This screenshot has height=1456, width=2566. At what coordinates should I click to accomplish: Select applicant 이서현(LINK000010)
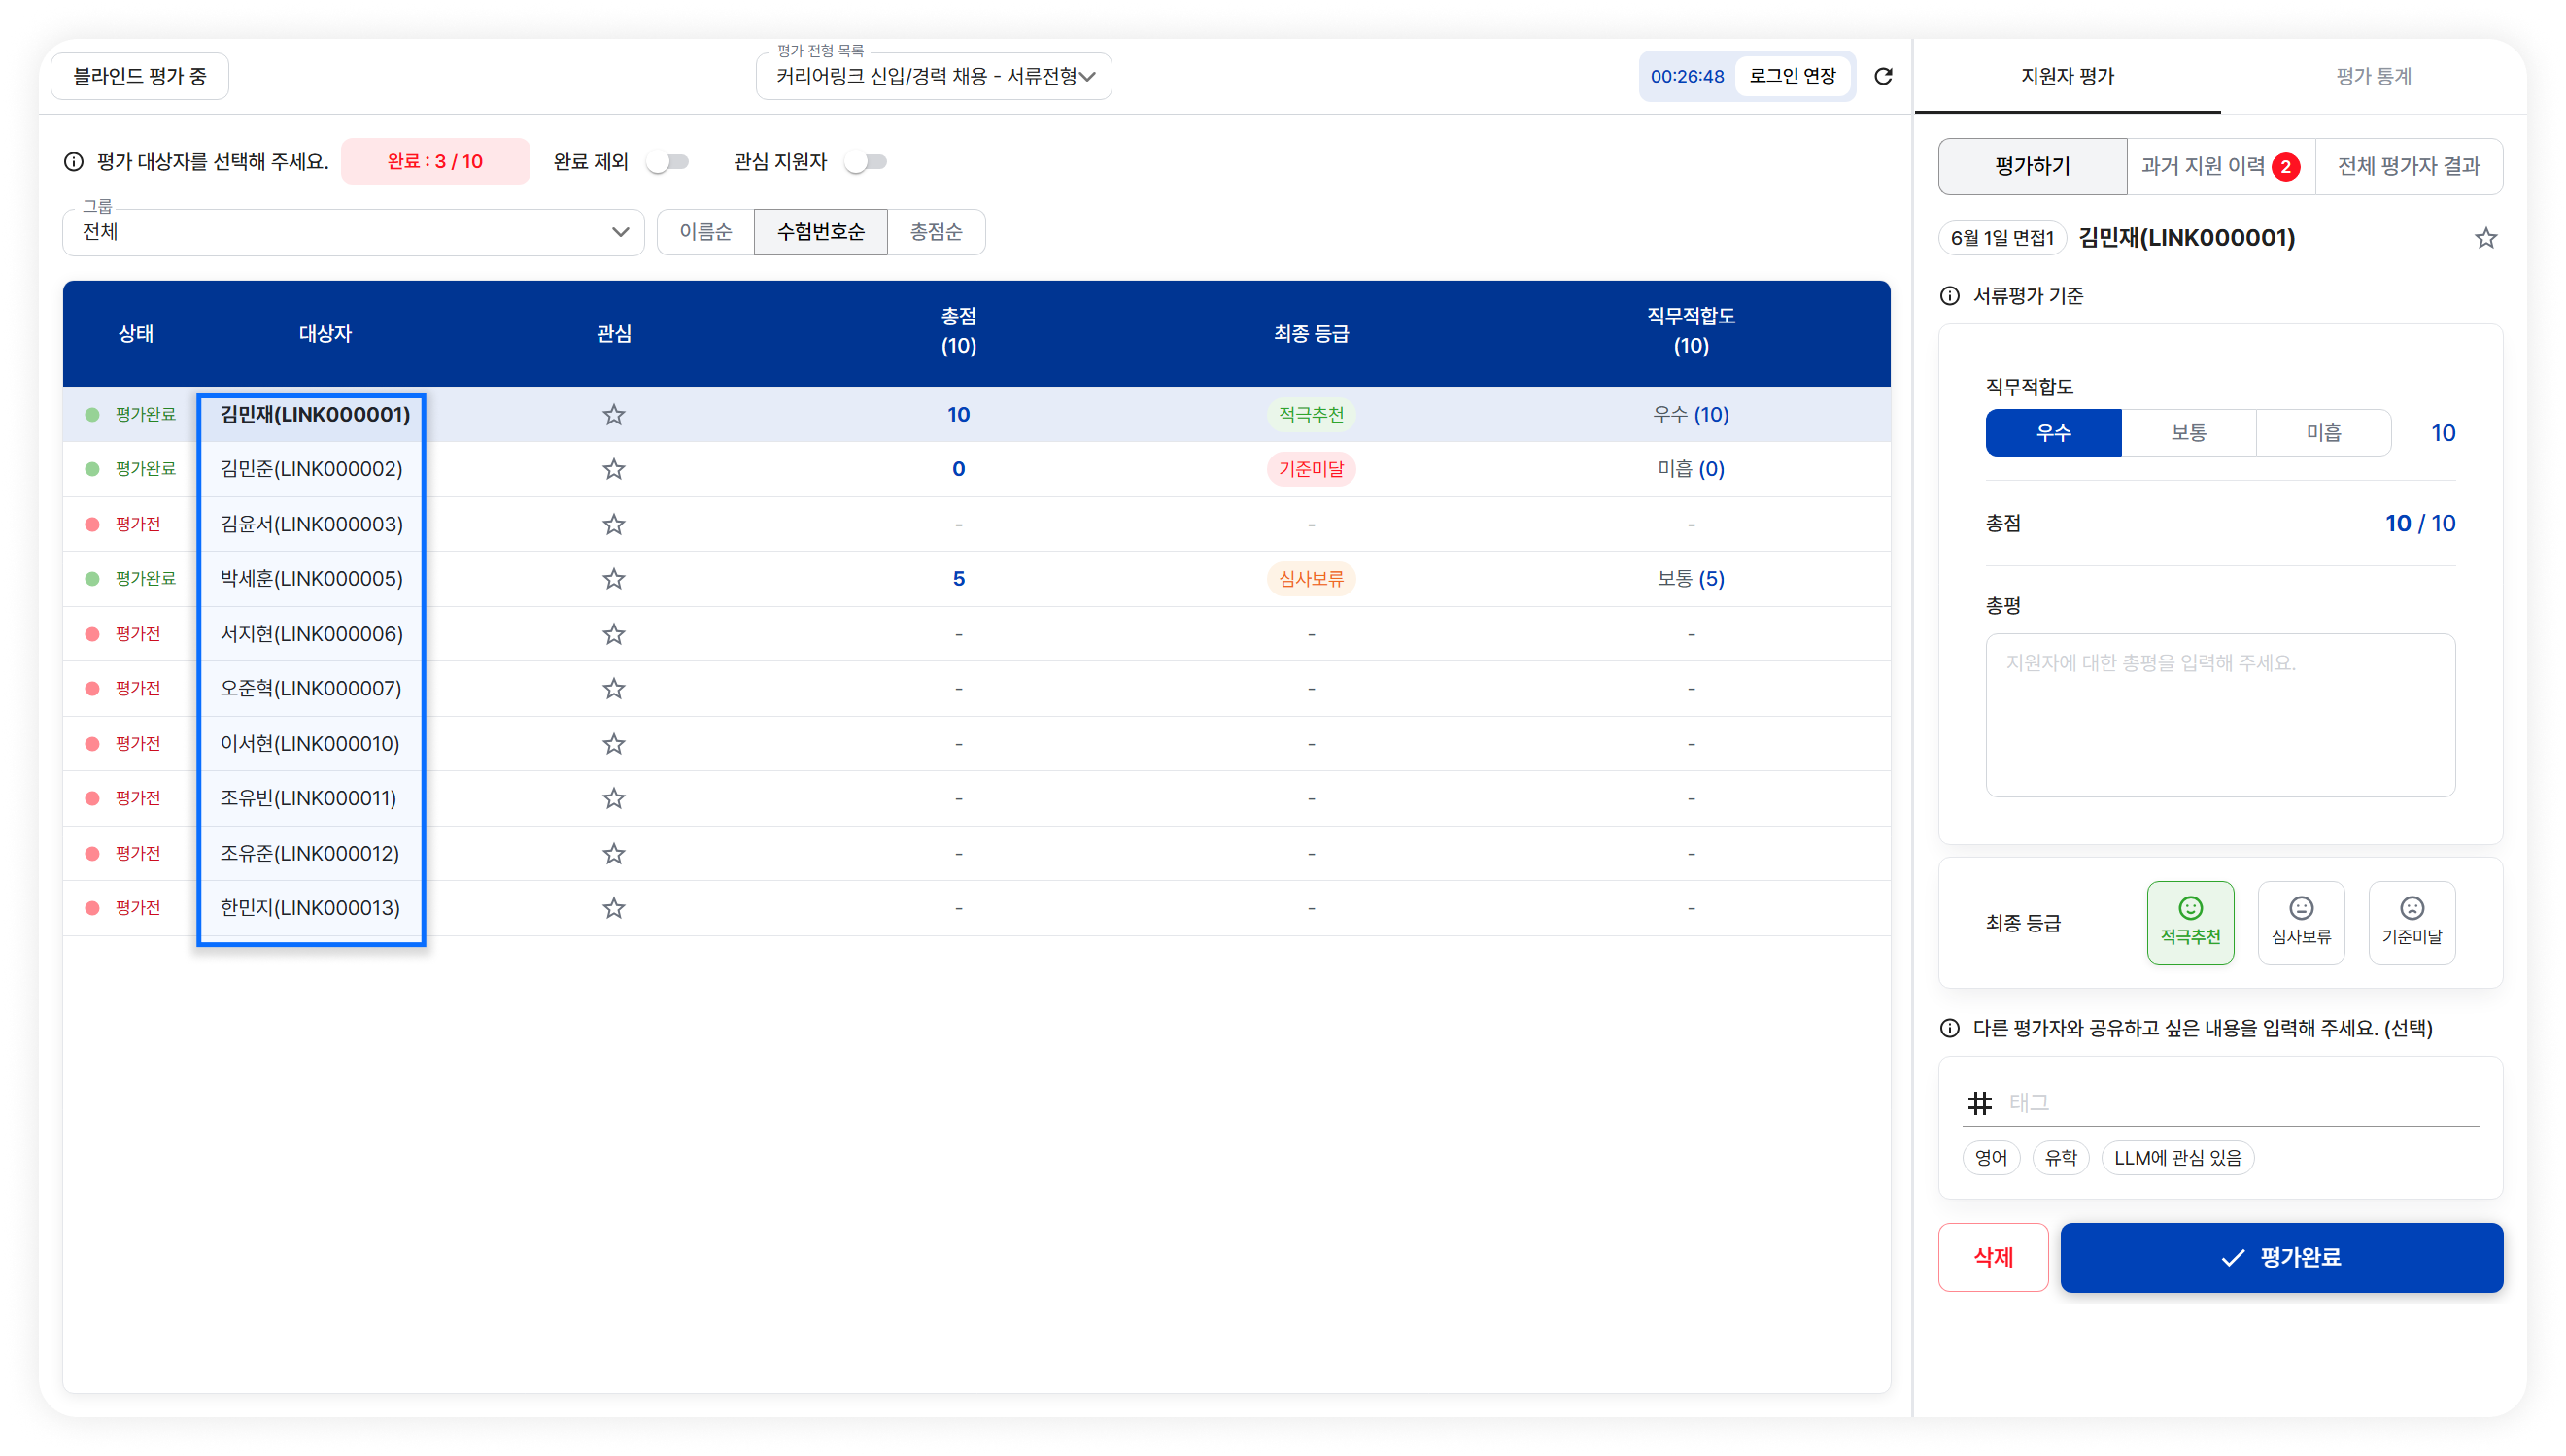coord(309,744)
